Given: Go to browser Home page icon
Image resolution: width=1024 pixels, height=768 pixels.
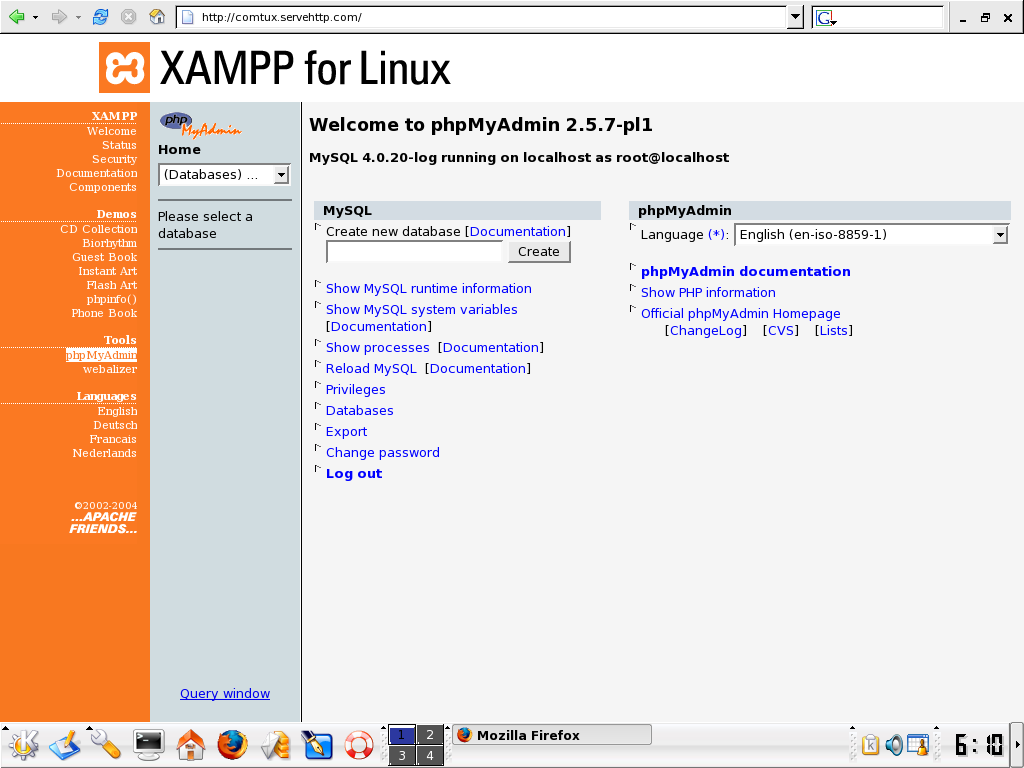Looking at the screenshot, I should (157, 17).
